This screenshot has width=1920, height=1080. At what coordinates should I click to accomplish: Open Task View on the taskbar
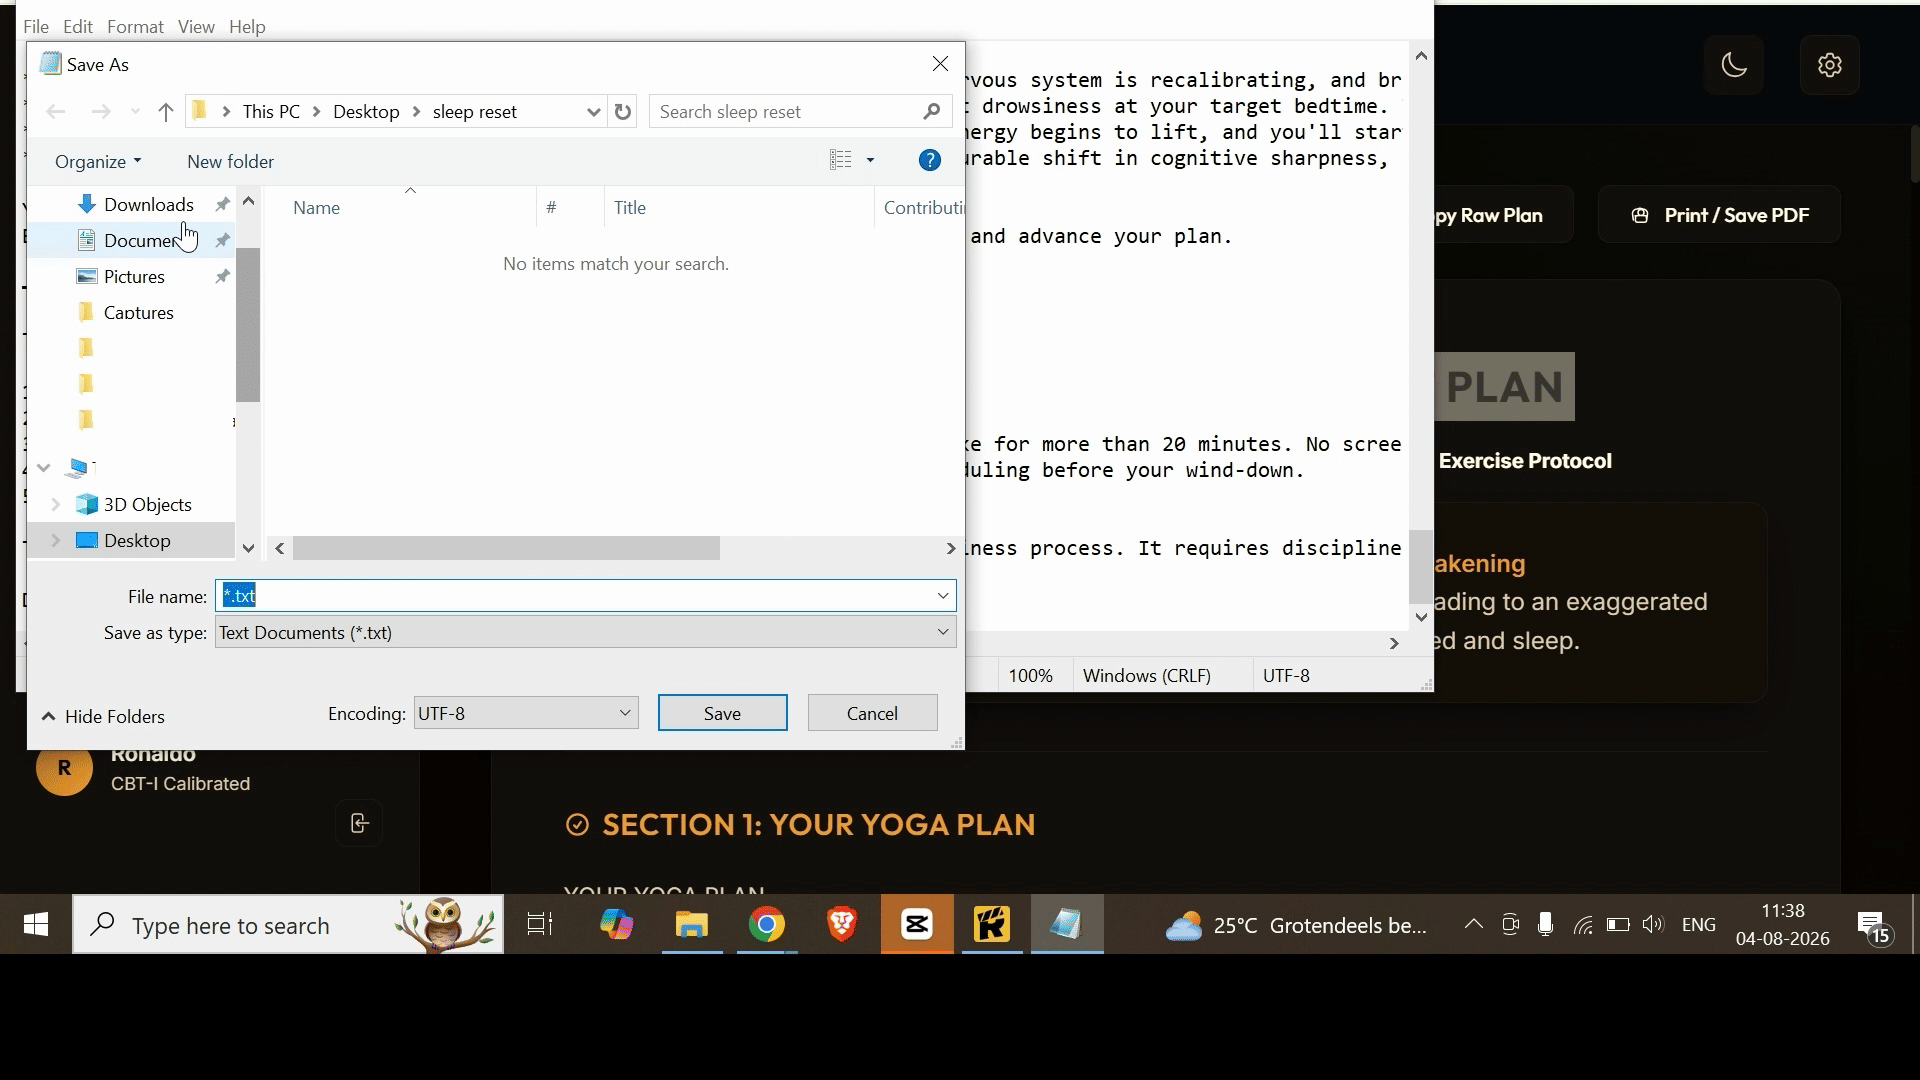540,925
